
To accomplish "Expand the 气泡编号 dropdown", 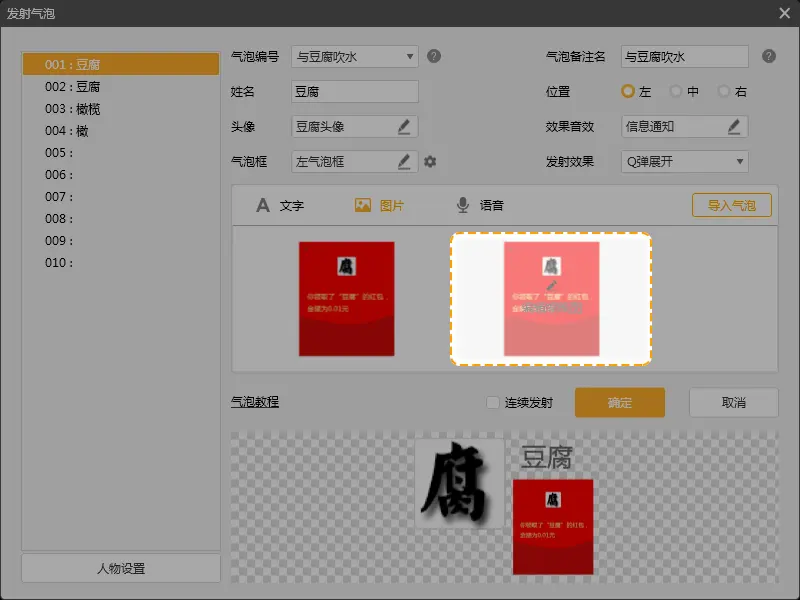I will [x=410, y=57].
